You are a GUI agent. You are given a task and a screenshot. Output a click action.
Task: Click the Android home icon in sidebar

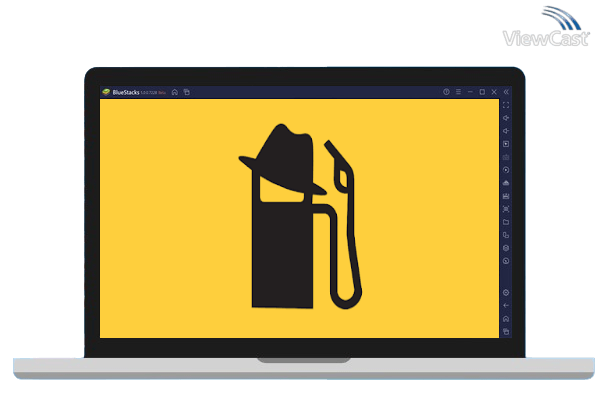[506, 319]
